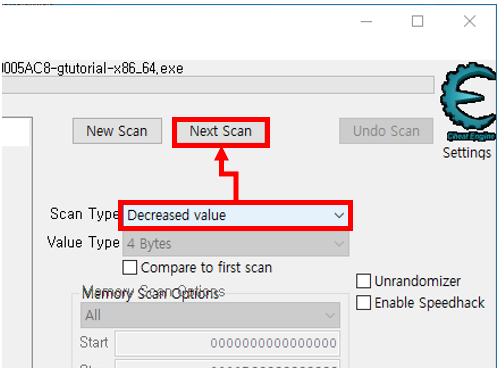Click the Value Type label
The width and height of the screenshot is (500, 374).
click(x=83, y=242)
